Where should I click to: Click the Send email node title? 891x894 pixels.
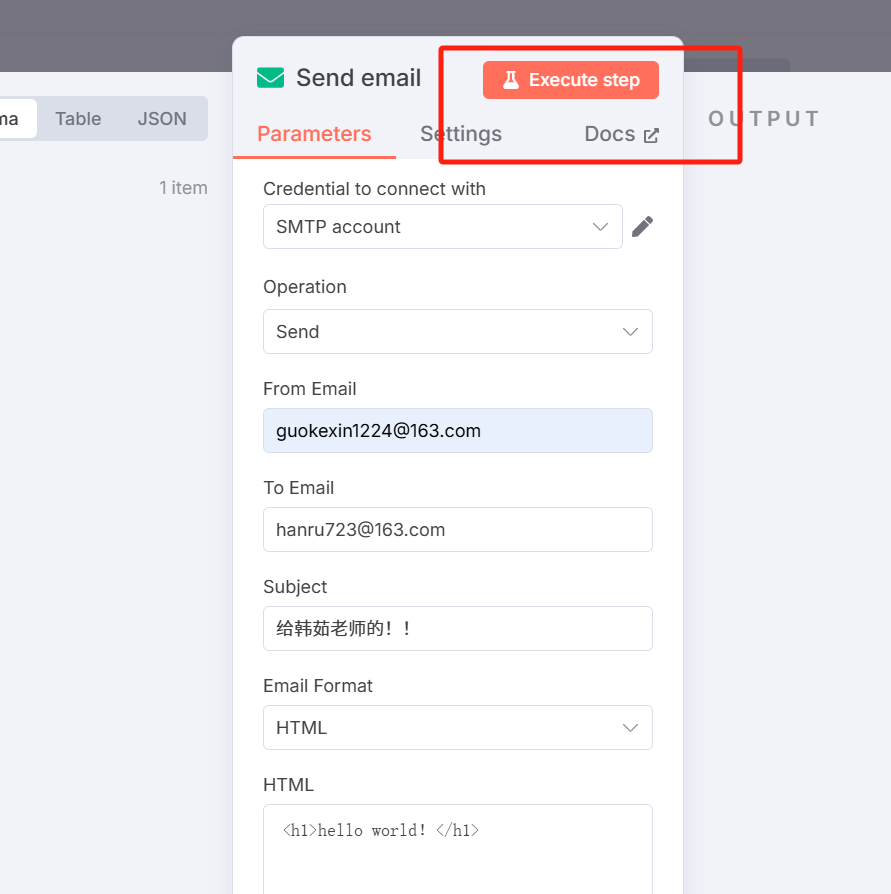(x=359, y=78)
